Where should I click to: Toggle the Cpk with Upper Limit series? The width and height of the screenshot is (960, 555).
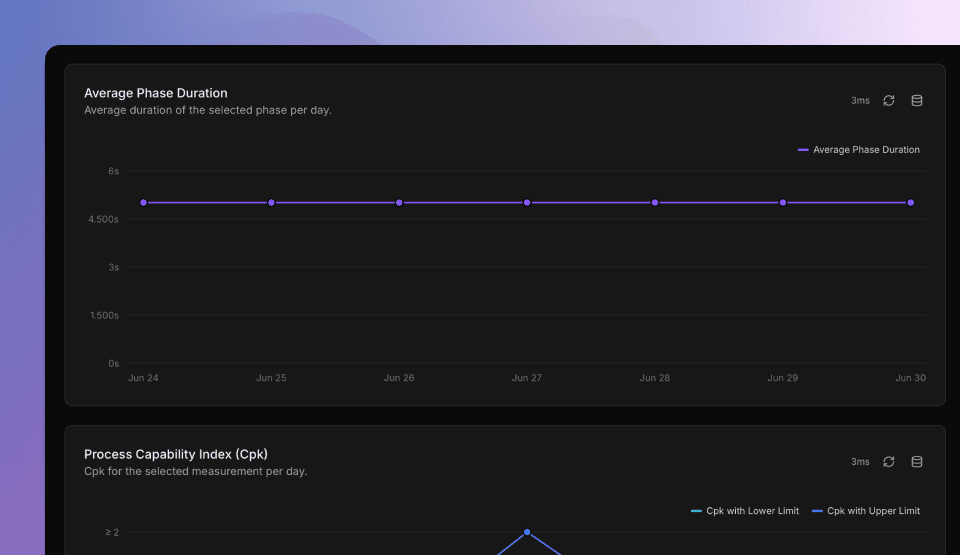point(866,511)
